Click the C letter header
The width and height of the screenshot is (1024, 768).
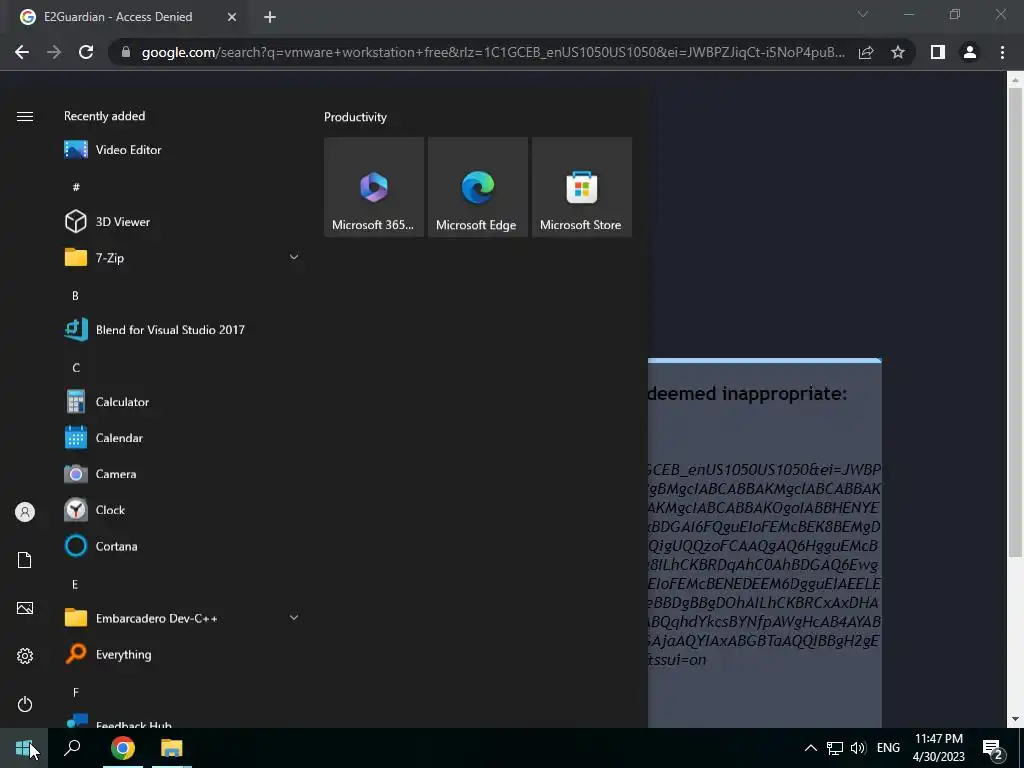[76, 368]
